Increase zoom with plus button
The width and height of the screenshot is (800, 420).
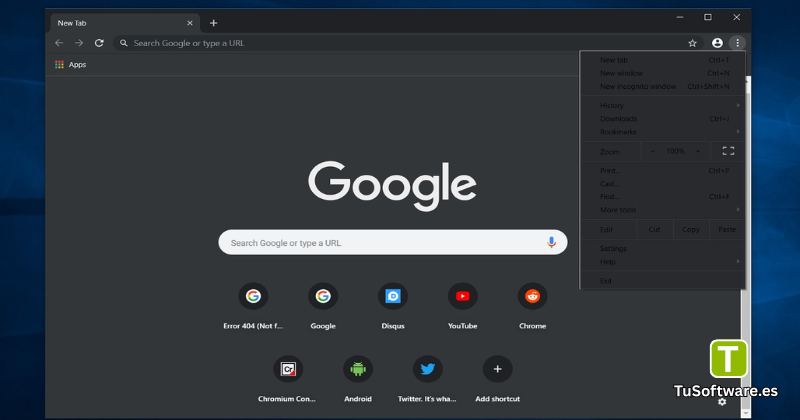(x=698, y=151)
